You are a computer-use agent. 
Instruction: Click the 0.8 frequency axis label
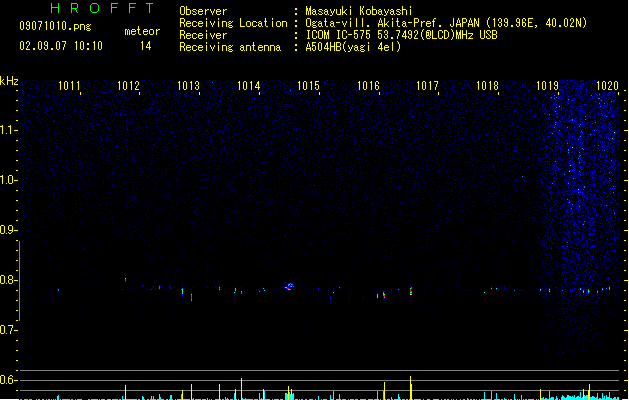8,280
